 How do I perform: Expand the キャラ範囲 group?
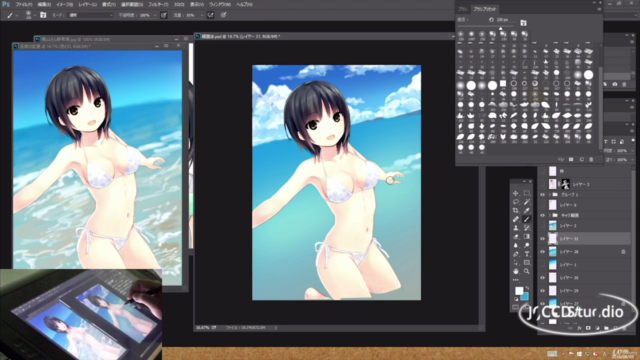click(x=549, y=215)
